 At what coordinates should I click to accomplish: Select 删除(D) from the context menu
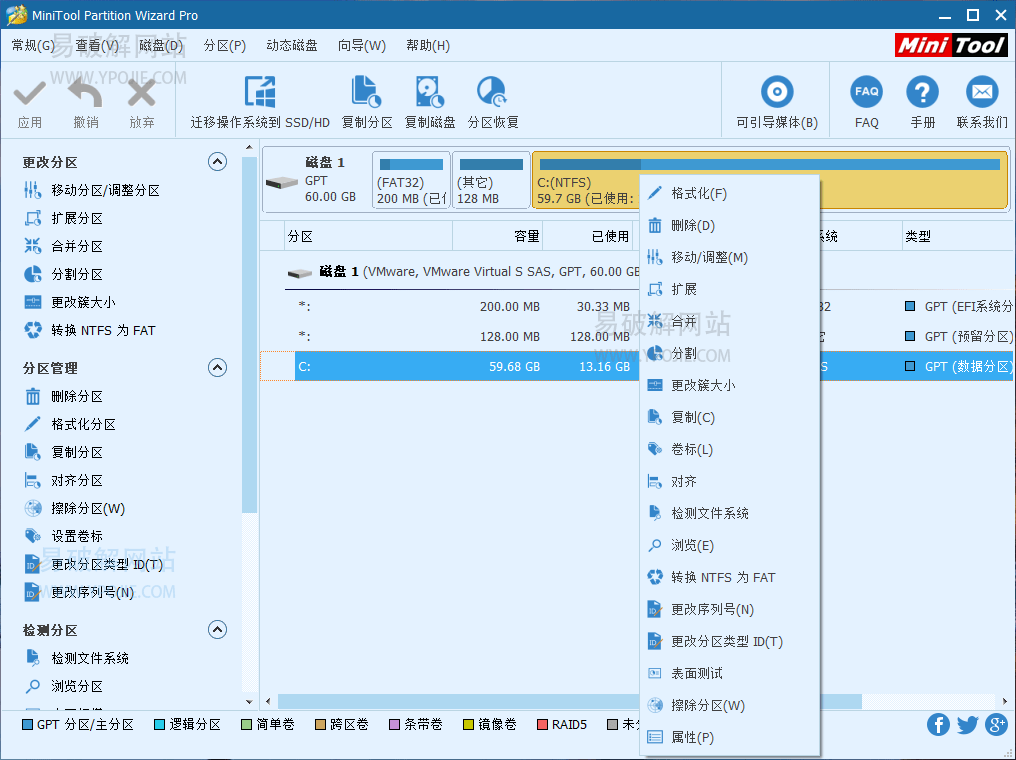[x=691, y=225]
